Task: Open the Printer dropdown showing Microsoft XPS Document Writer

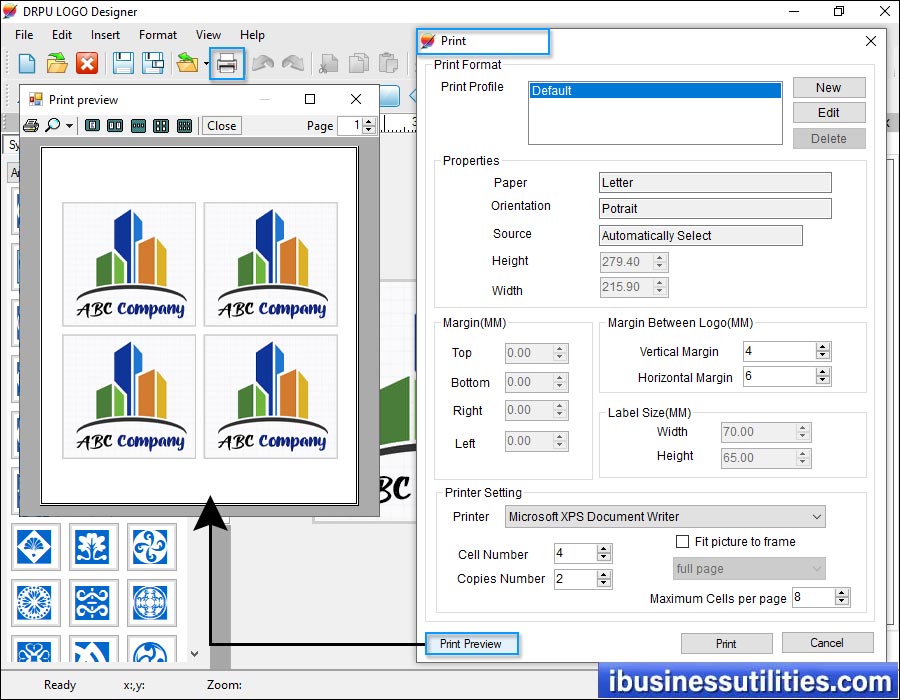Action: [818, 517]
